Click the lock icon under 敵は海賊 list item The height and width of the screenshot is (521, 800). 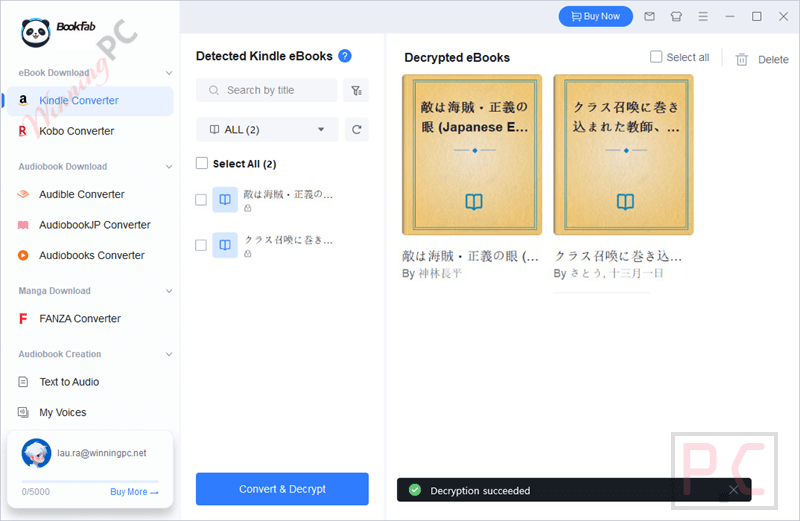(x=247, y=208)
